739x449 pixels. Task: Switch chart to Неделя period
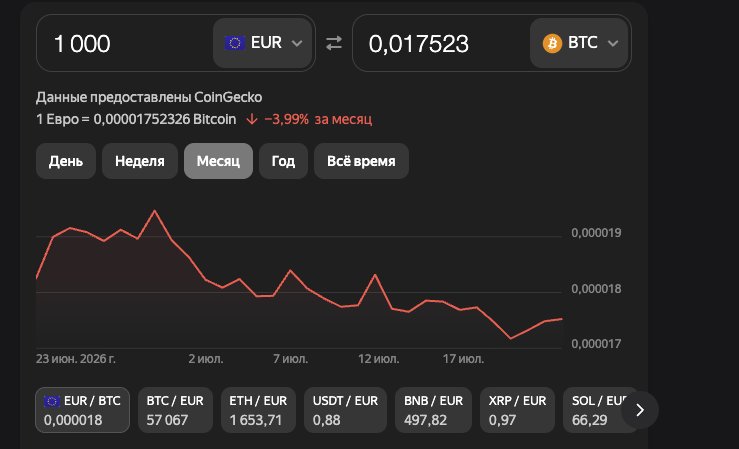[x=140, y=161]
